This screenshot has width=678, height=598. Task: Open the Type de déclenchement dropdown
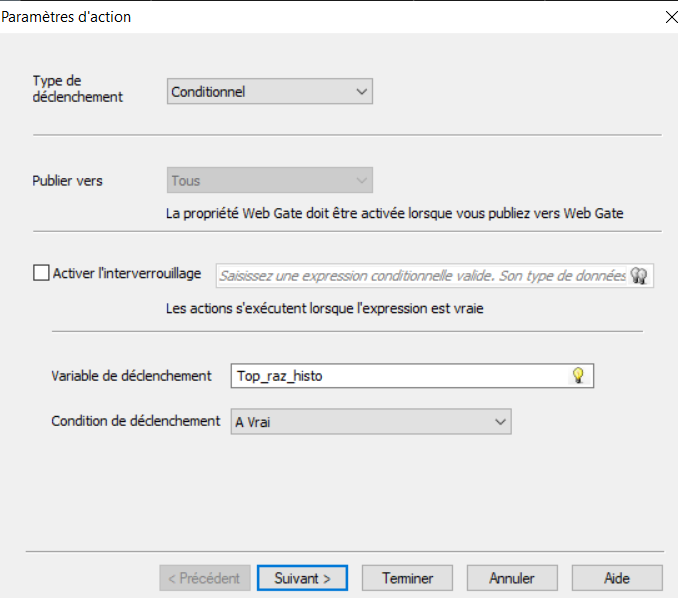pos(270,92)
